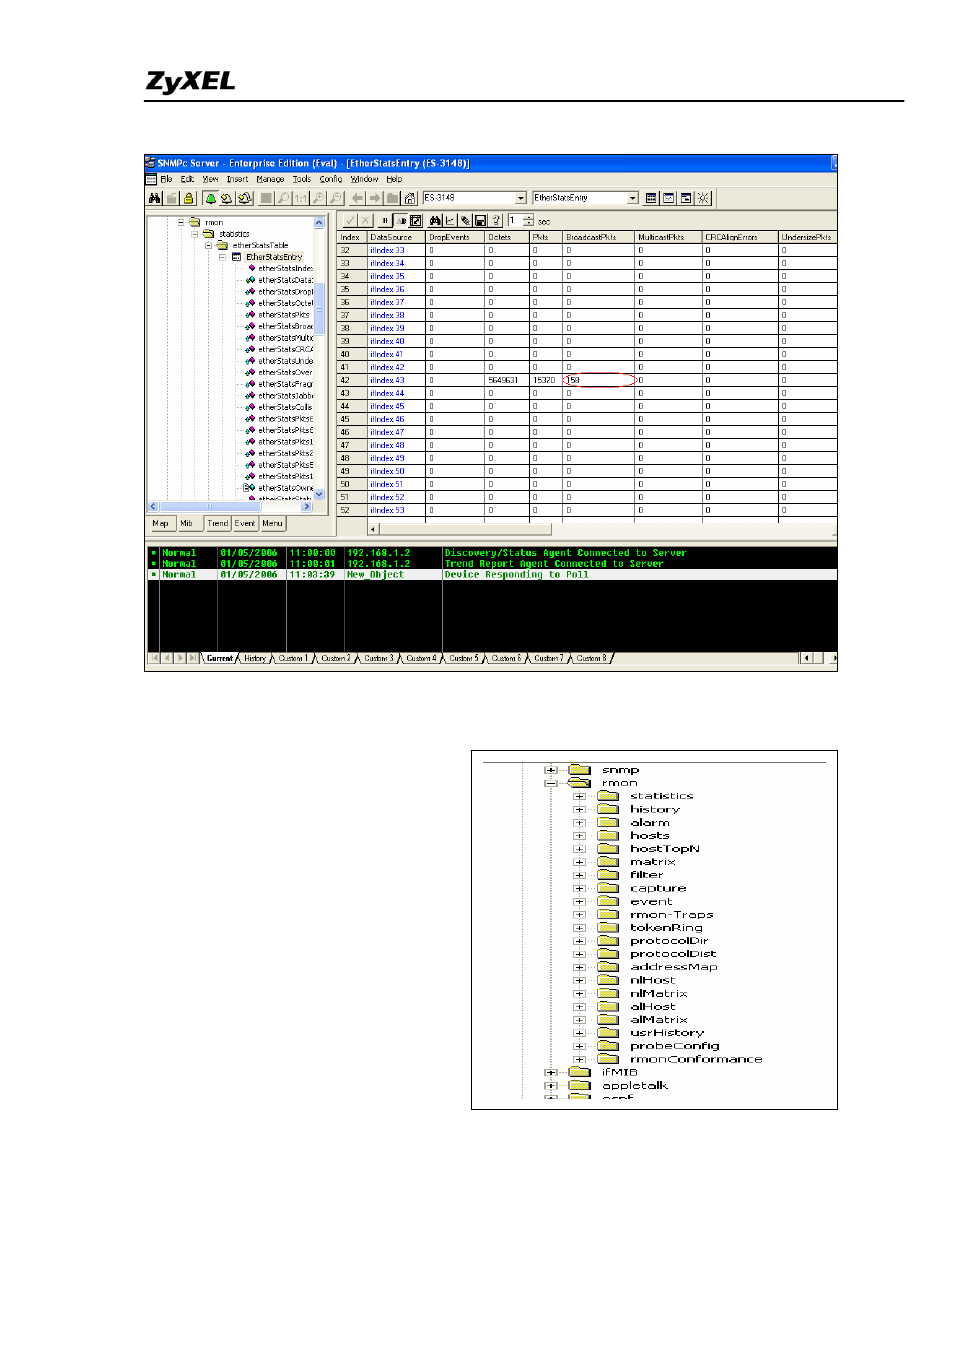Click the hostTopN folder icon in lower tree
954x1350 pixels.
click(608, 848)
